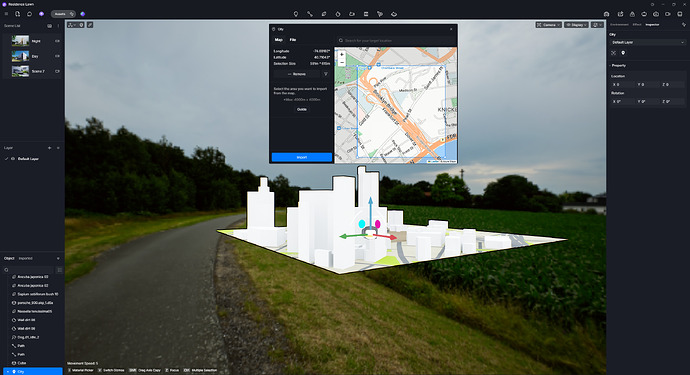Switch to the Effect tab
Screen dimensions: 690x375
(x=637, y=25)
